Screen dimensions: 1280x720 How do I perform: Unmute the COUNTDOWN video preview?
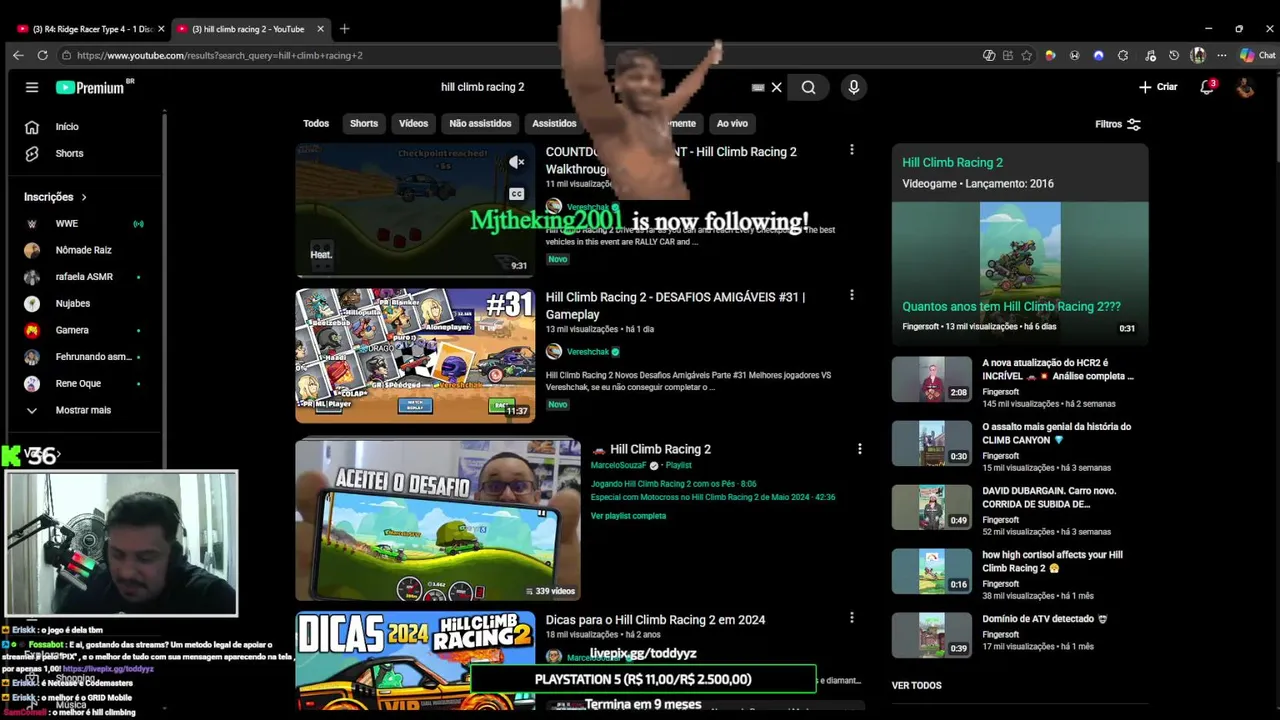coord(517,162)
